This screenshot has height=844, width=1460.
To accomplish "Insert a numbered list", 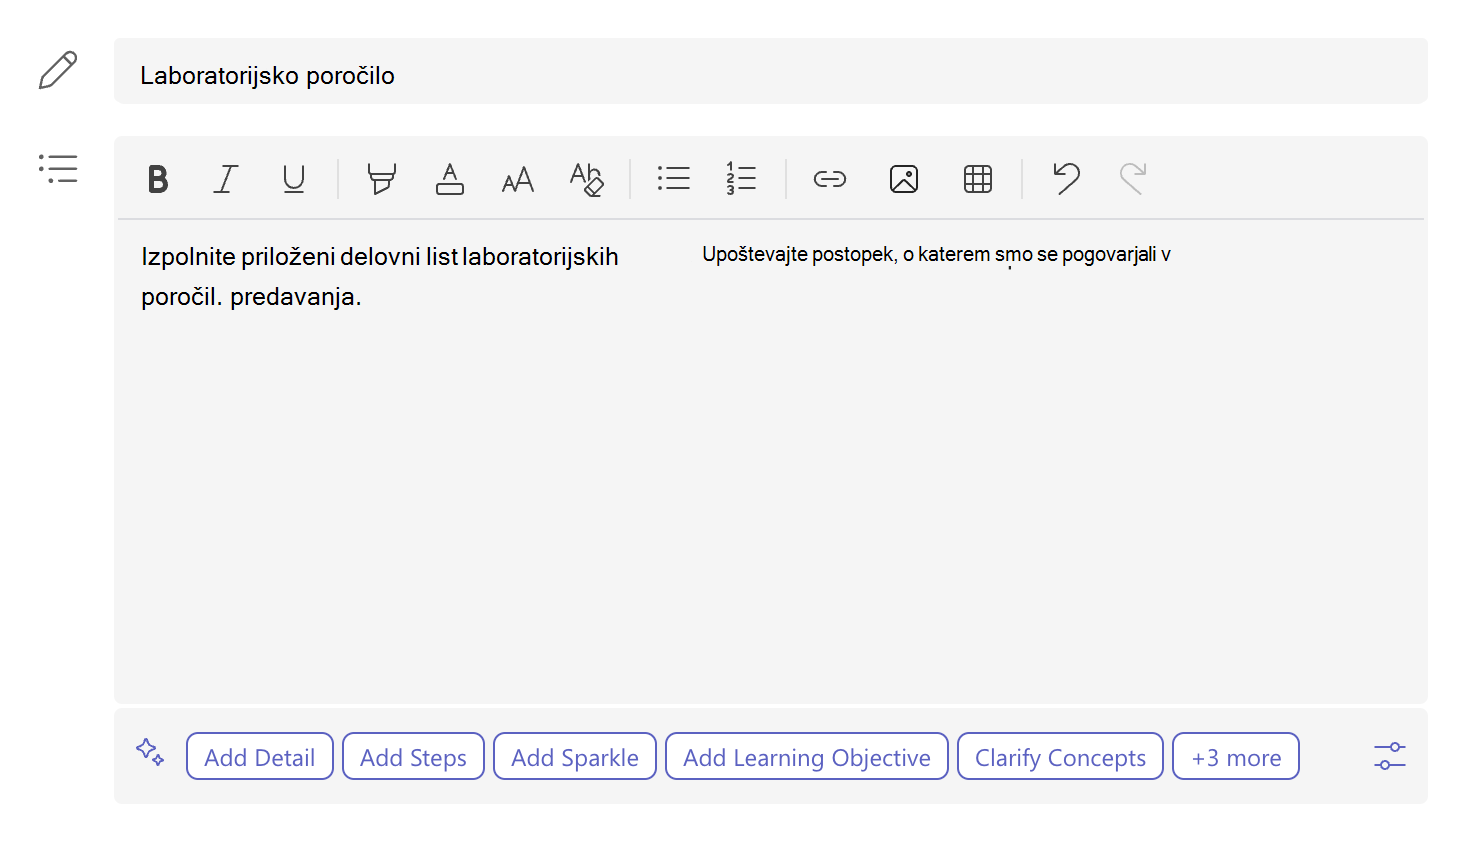I will click(x=741, y=179).
